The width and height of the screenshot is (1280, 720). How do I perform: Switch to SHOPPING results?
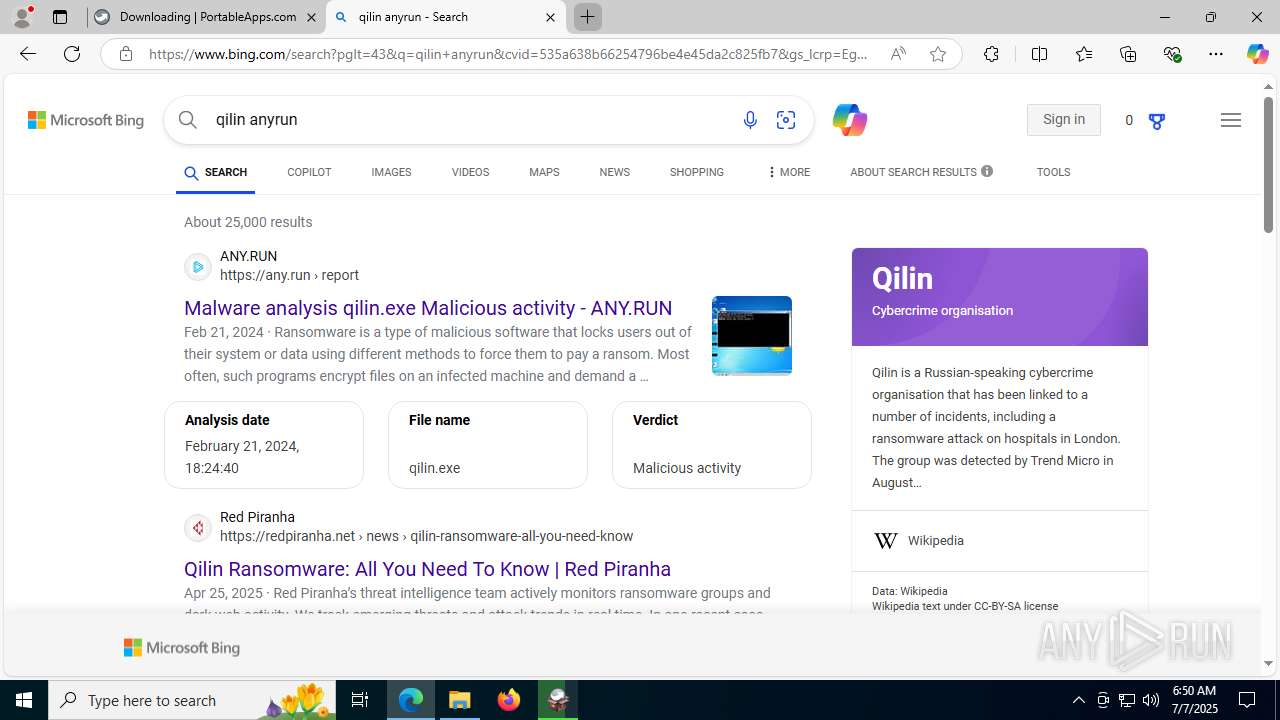click(x=697, y=172)
